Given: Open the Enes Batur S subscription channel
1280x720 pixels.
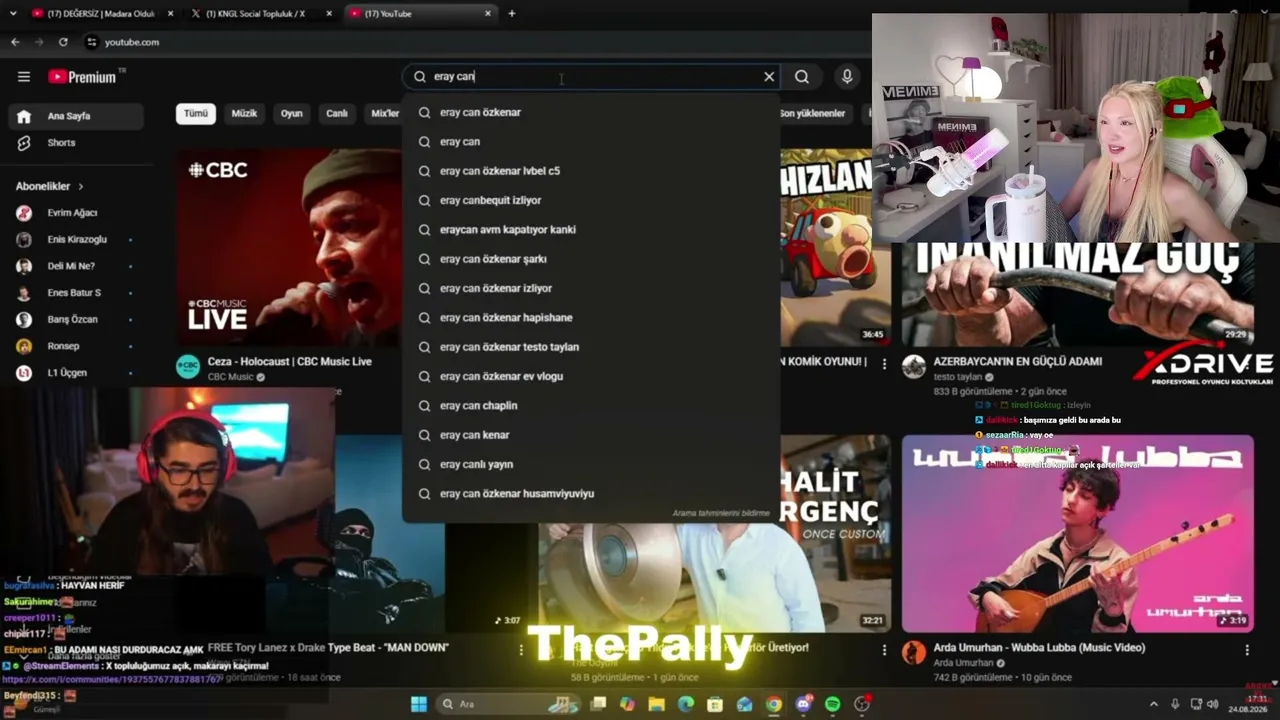Looking at the screenshot, I should (77, 293).
